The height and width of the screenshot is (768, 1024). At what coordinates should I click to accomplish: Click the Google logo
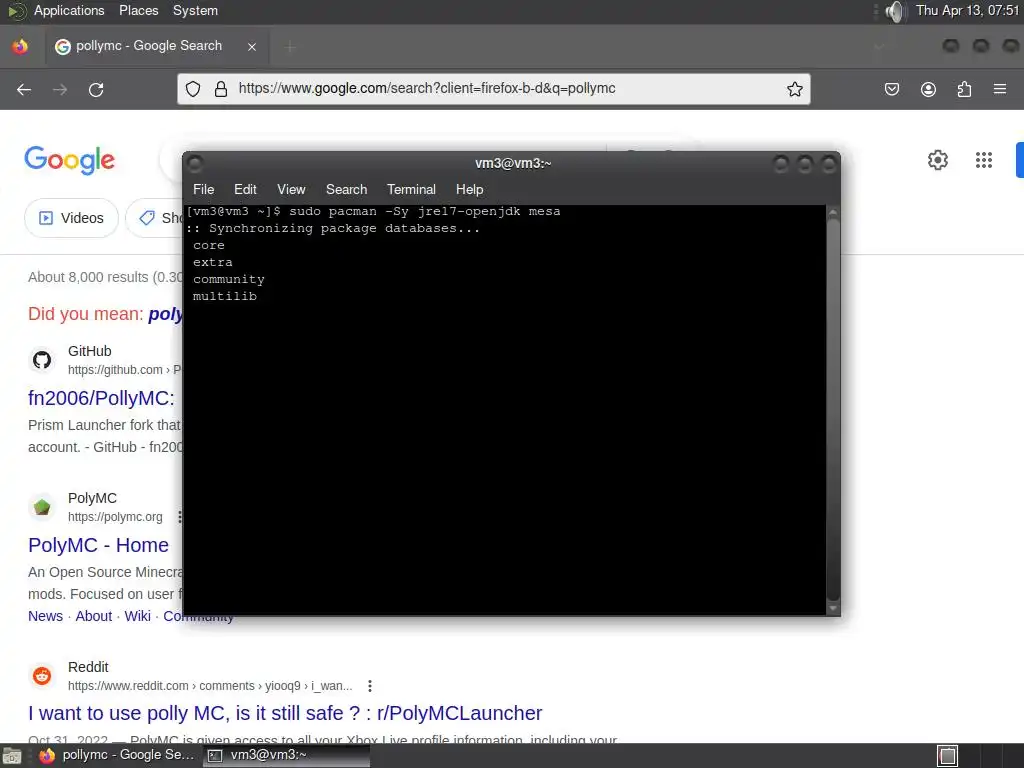point(70,160)
